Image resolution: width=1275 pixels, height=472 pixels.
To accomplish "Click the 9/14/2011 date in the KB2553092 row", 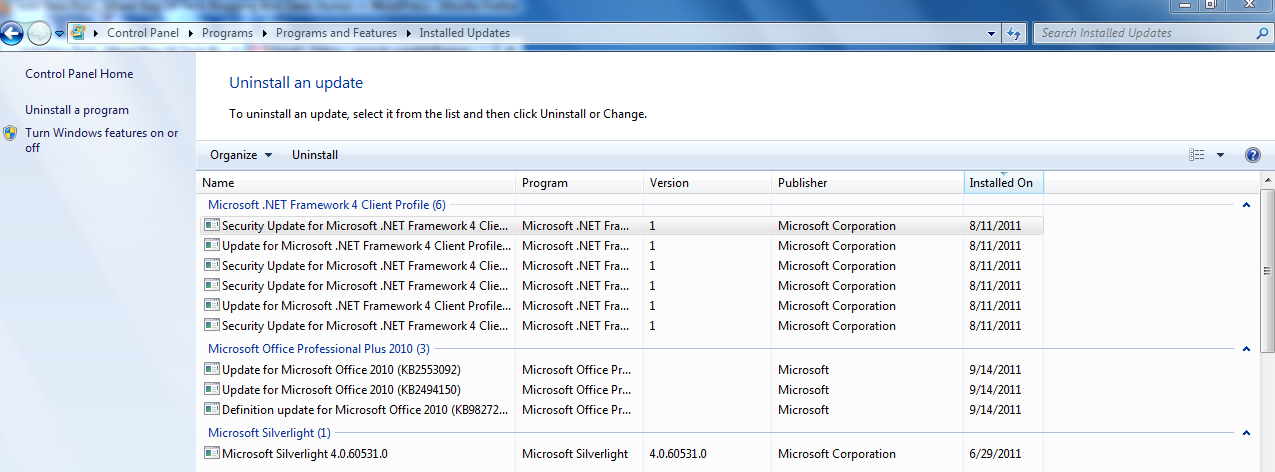I will [995, 370].
